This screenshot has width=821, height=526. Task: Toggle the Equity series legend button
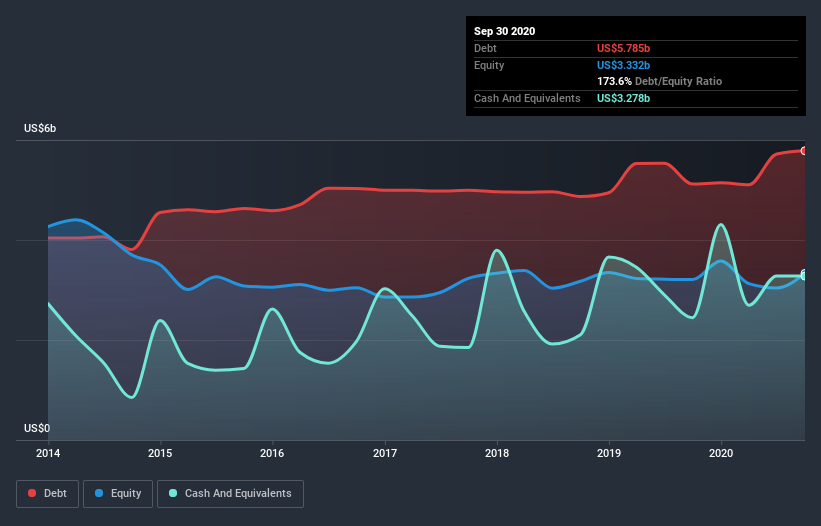pyautogui.click(x=118, y=494)
